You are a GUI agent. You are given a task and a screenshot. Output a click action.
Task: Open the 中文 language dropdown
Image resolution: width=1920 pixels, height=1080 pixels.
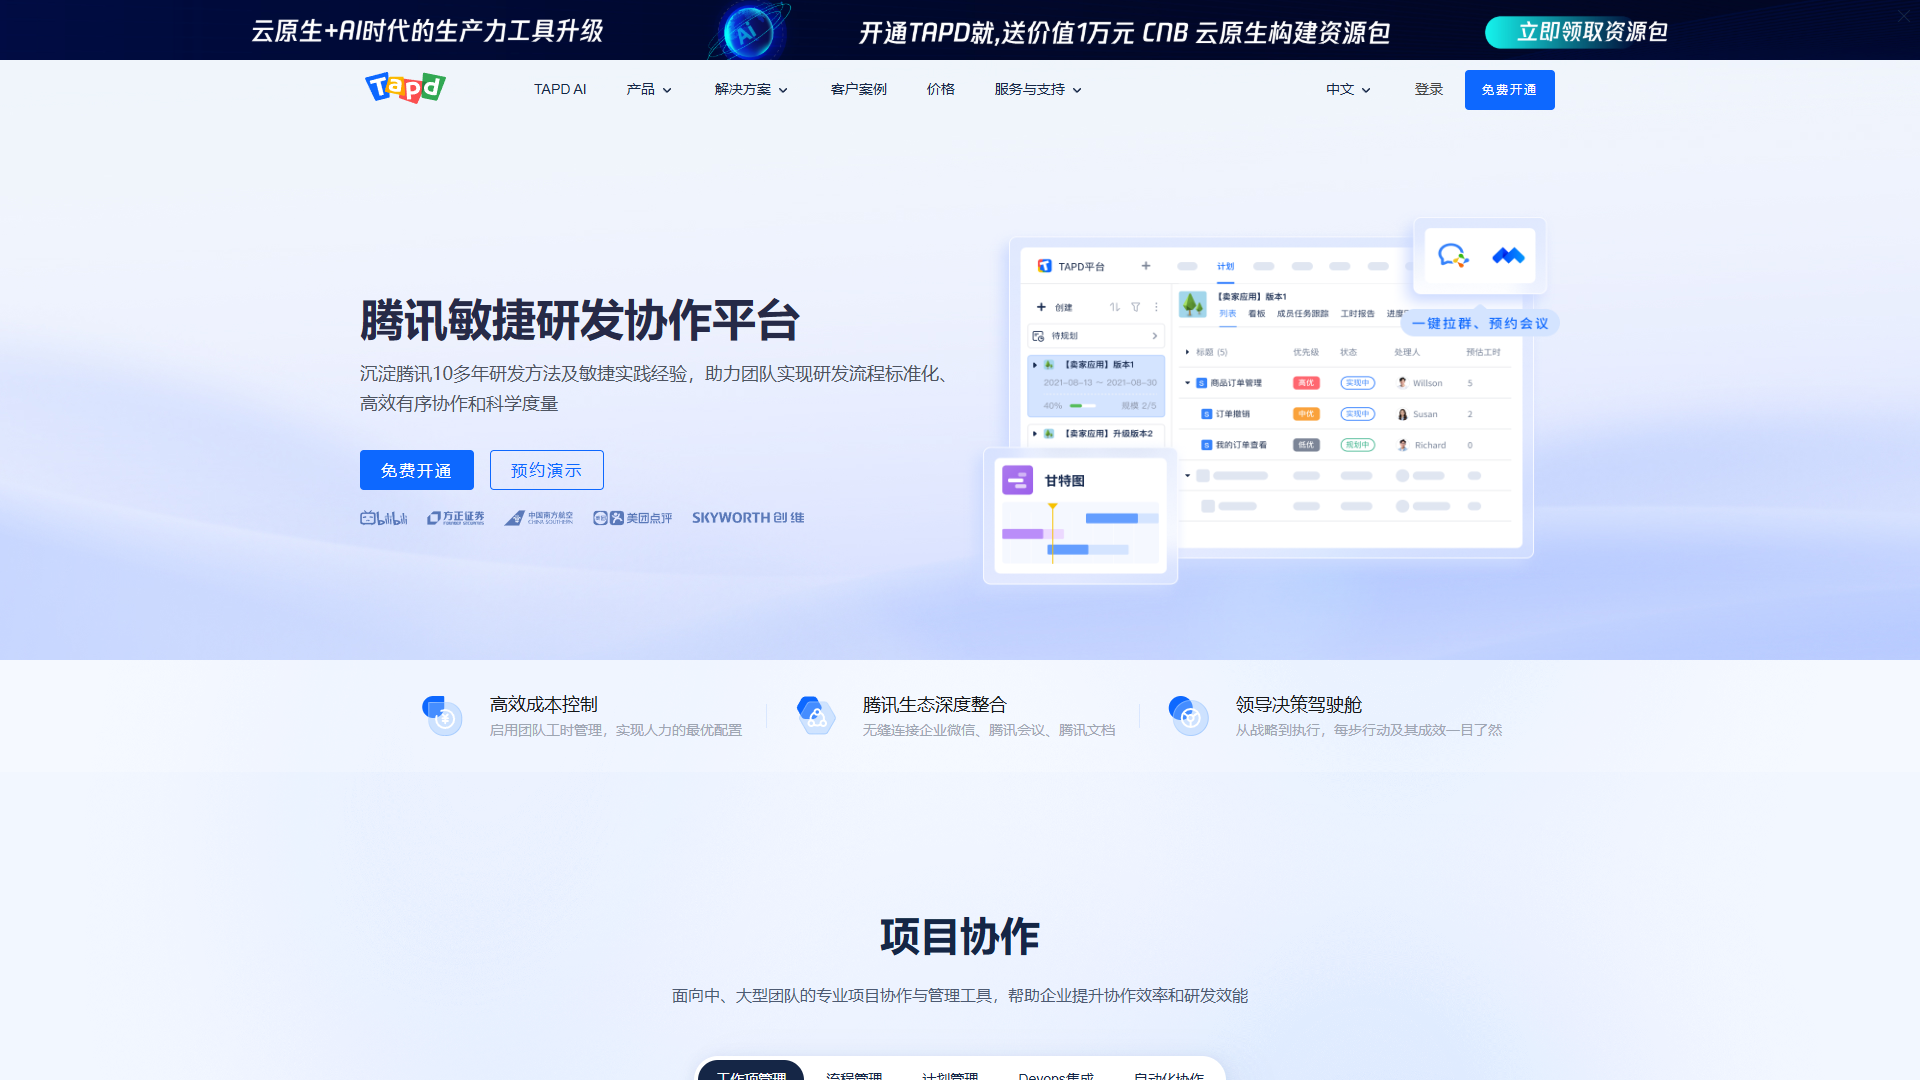[x=1349, y=90]
